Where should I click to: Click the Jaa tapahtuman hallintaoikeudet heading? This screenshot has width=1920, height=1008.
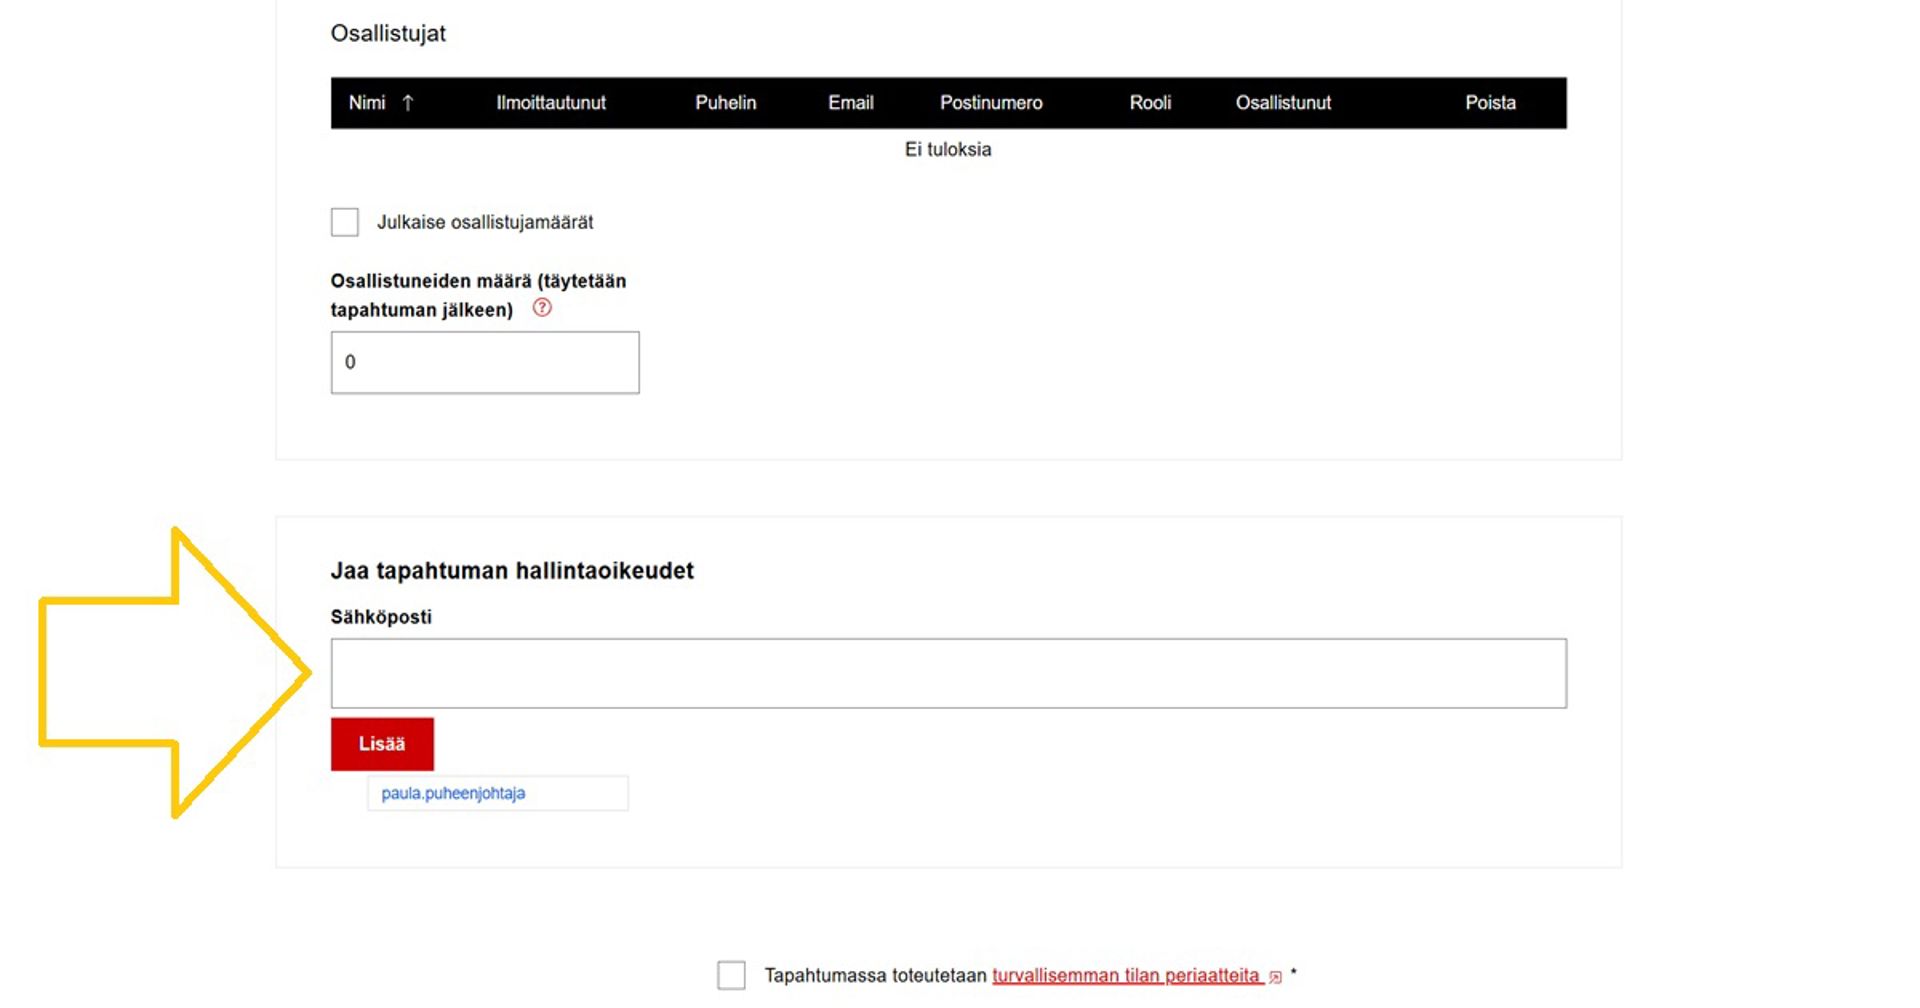point(512,571)
